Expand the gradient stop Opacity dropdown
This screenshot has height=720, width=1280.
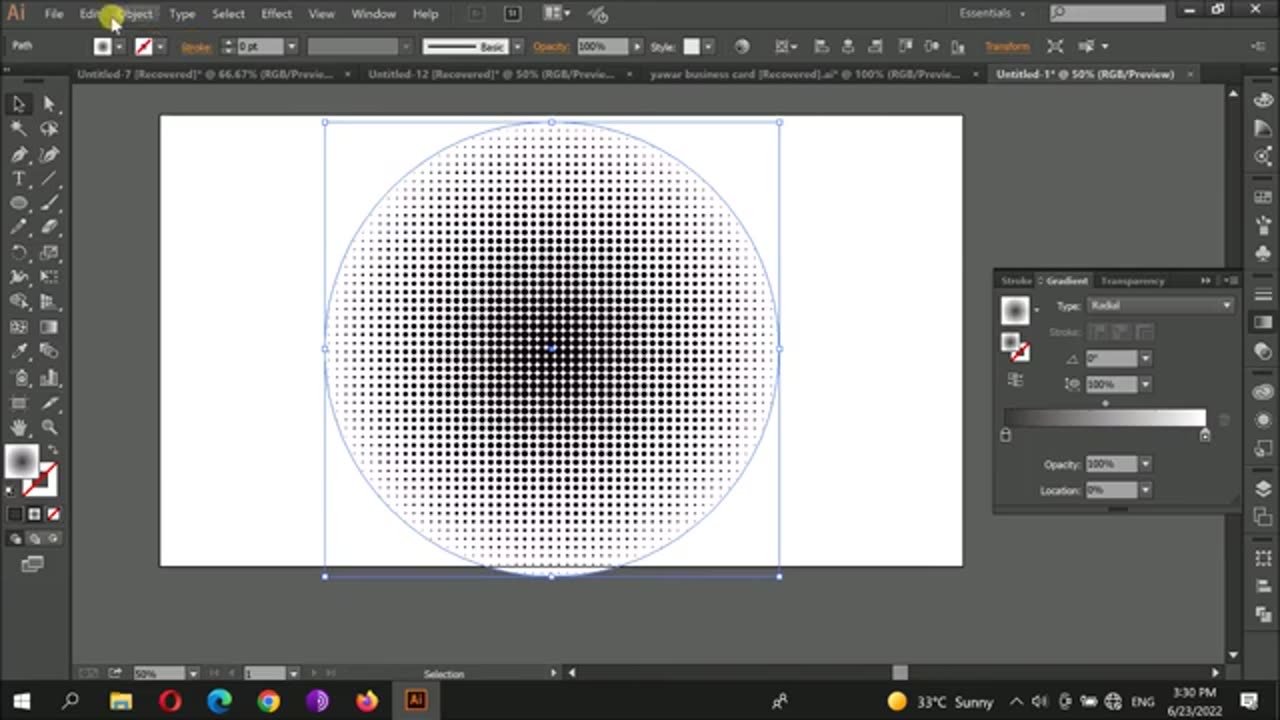coord(1146,464)
